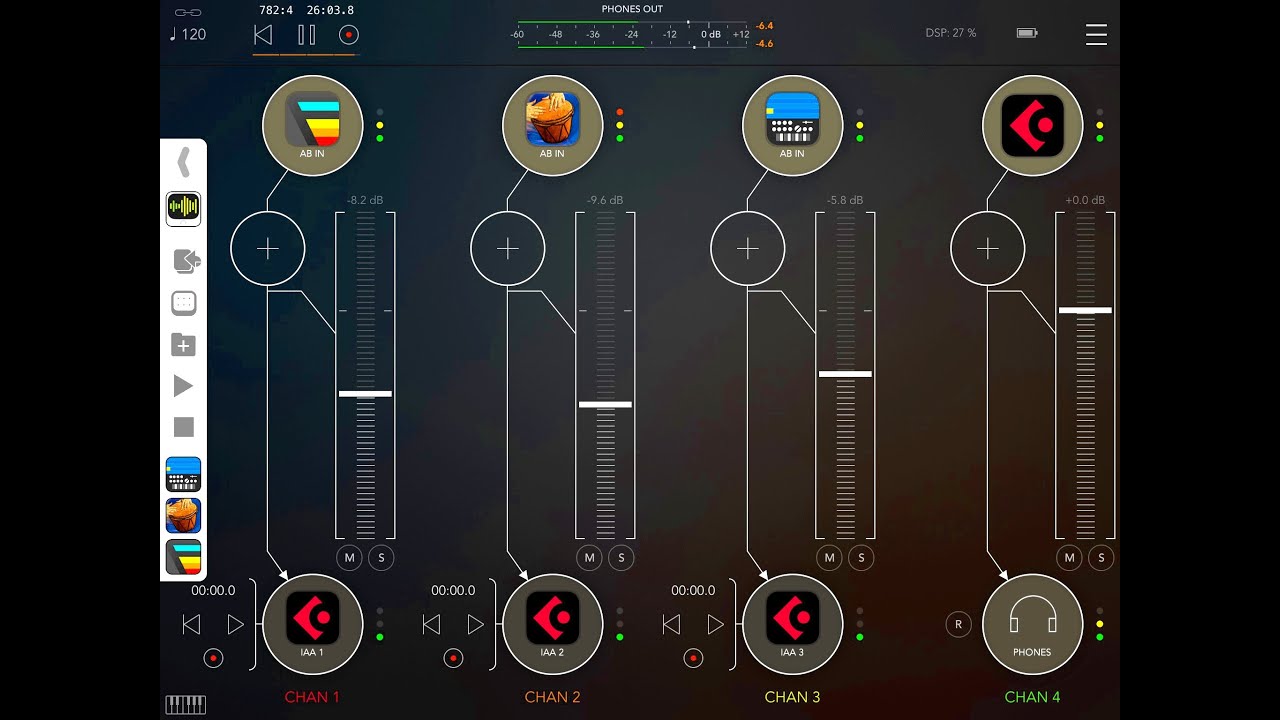The image size is (1280, 720).
Task: Record on the IAA 2 transport
Action: click(453, 658)
